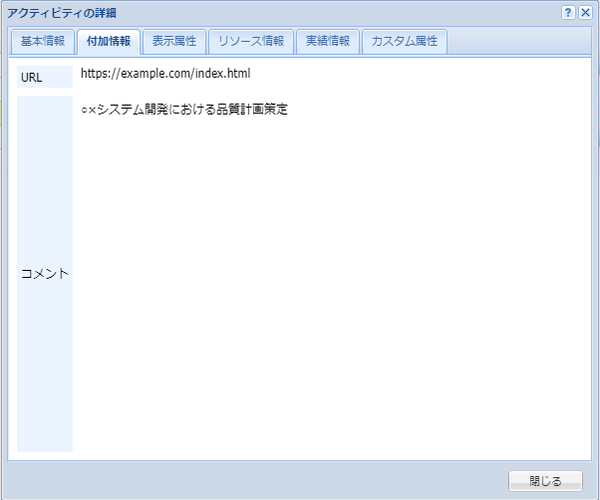600x500 pixels.
Task: Click the 閉じる button
Action: click(545, 481)
